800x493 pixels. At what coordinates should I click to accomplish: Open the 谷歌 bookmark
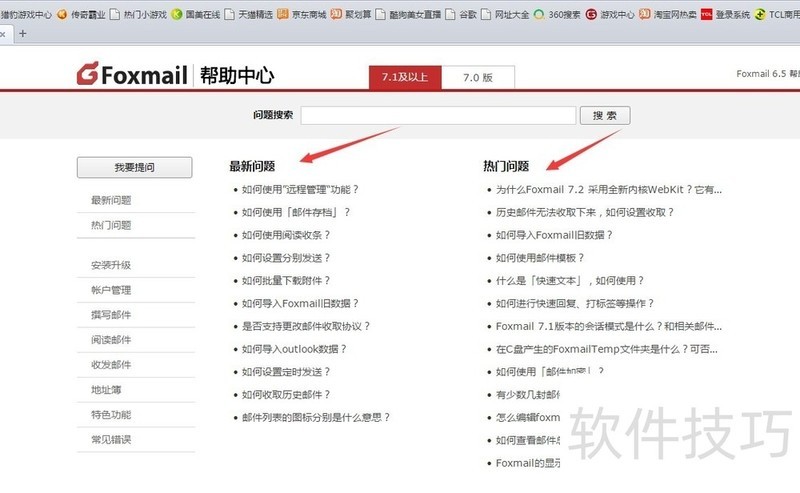[461, 14]
